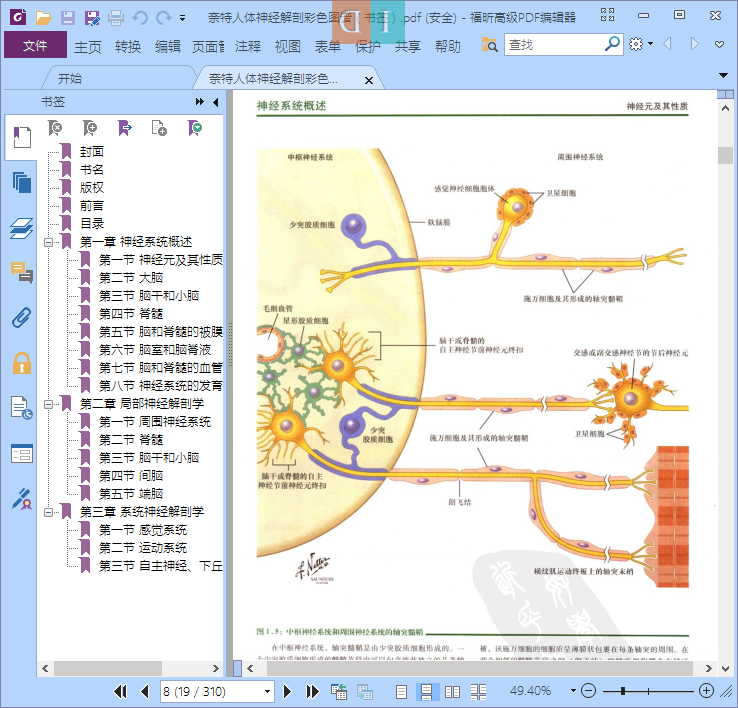738x708 pixels.
Task: Open 第二节 运动系统 bookmark
Action: [143, 548]
